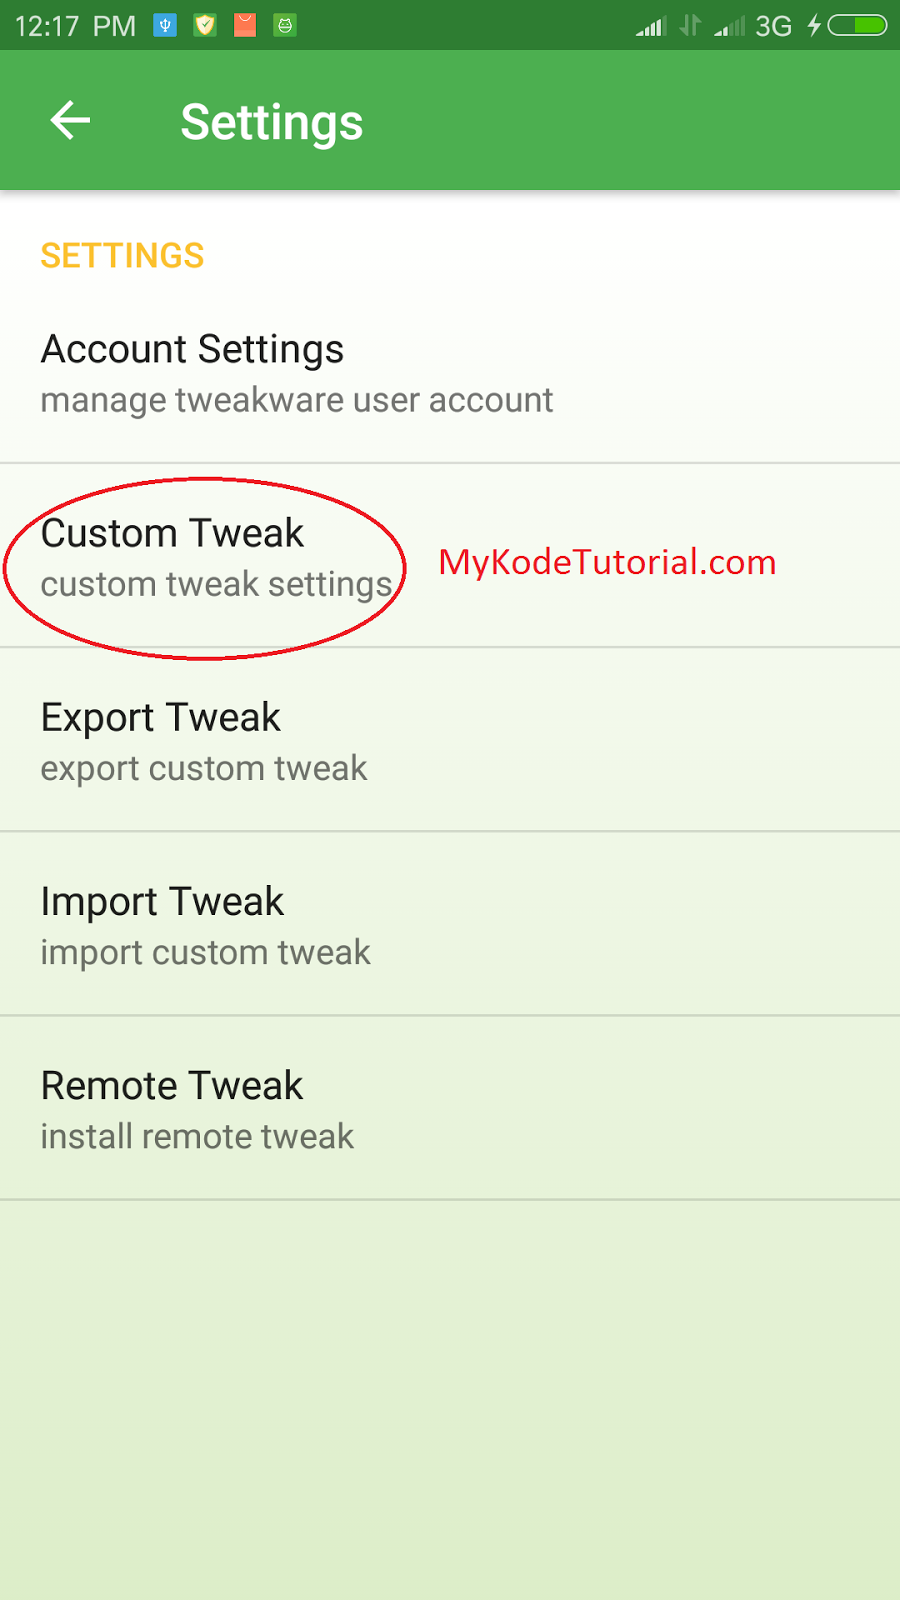
Task: Tap the first signal strength bars
Action: [651, 26]
